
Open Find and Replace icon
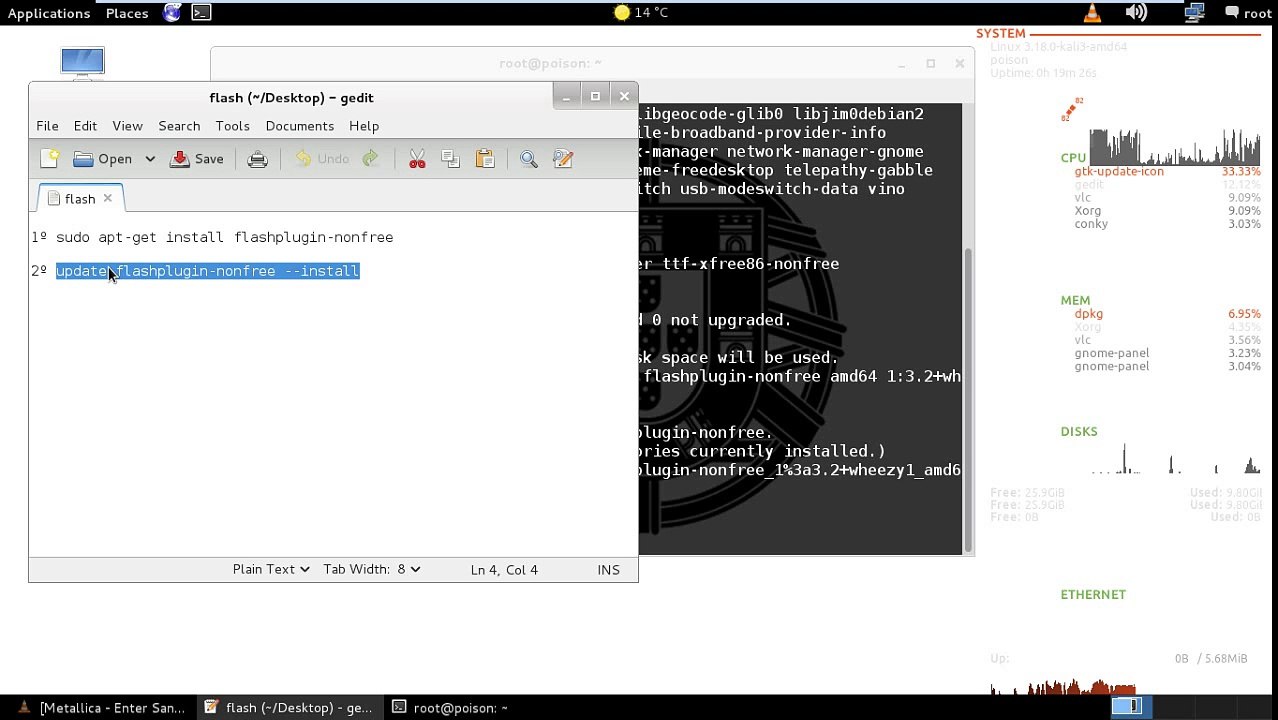click(563, 159)
